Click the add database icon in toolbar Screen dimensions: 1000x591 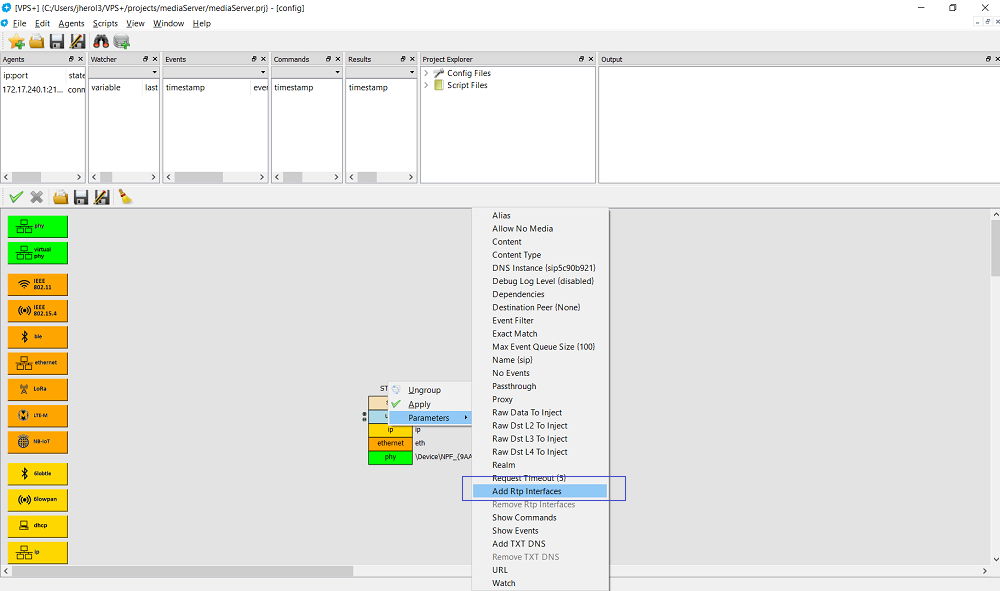click(x=122, y=41)
